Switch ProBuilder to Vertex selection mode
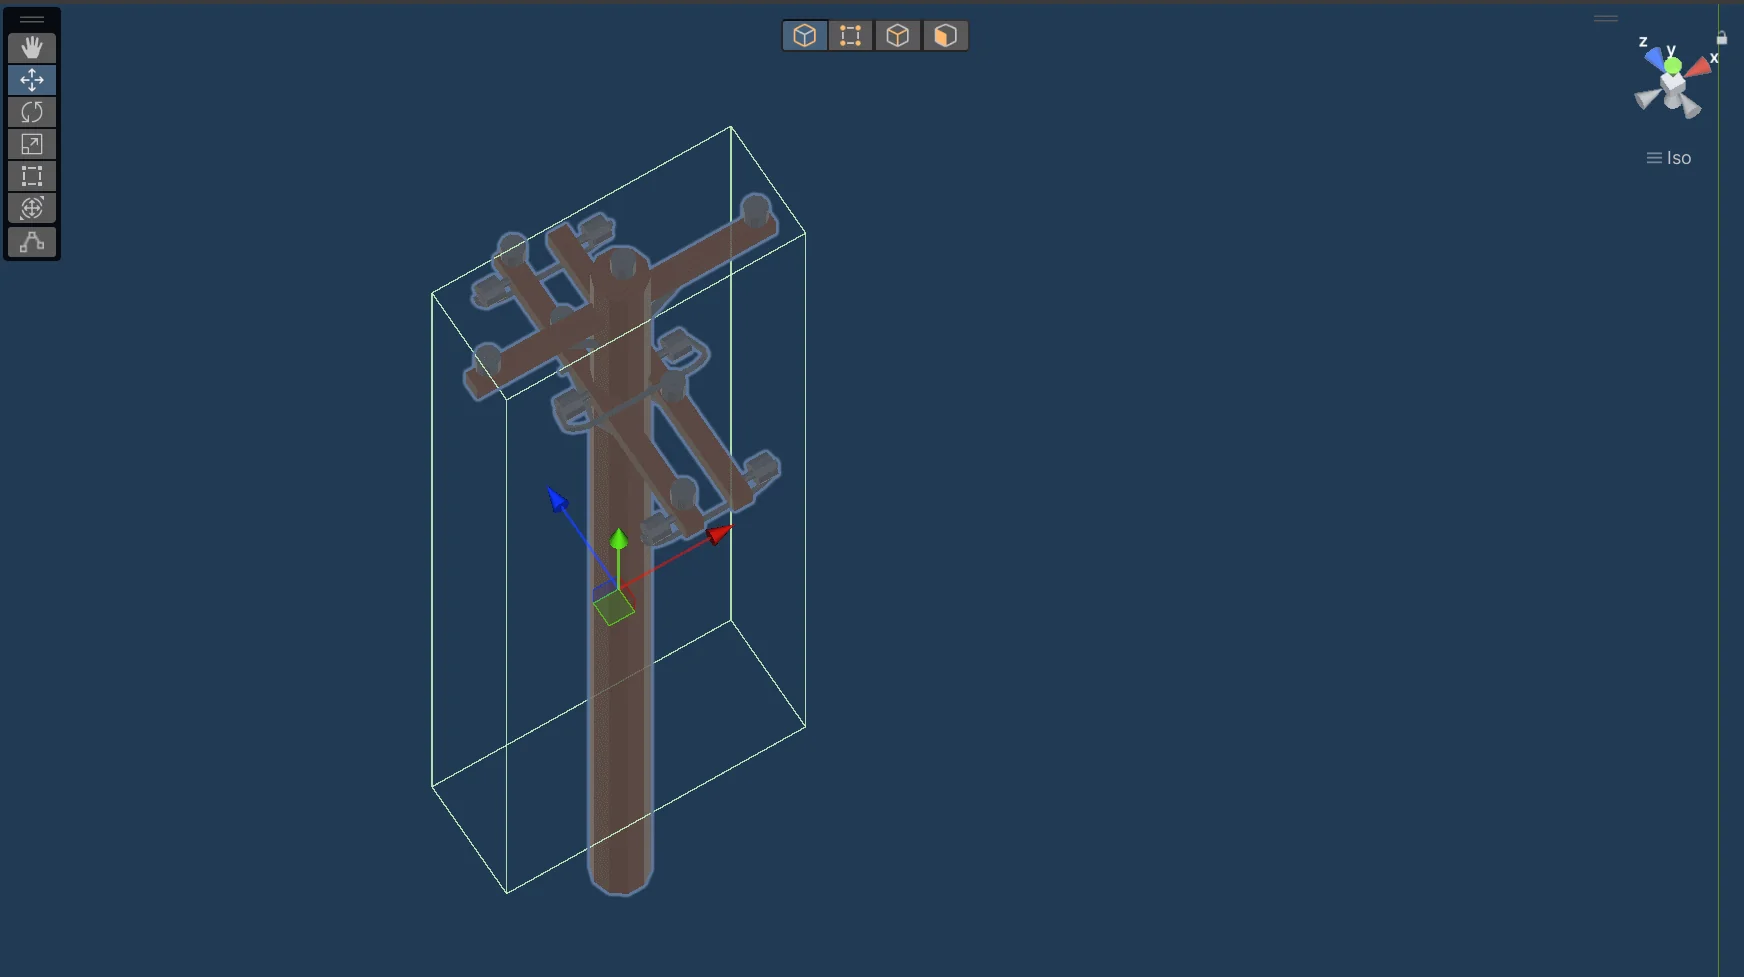Screen dimensions: 1744x977 (x=850, y=35)
